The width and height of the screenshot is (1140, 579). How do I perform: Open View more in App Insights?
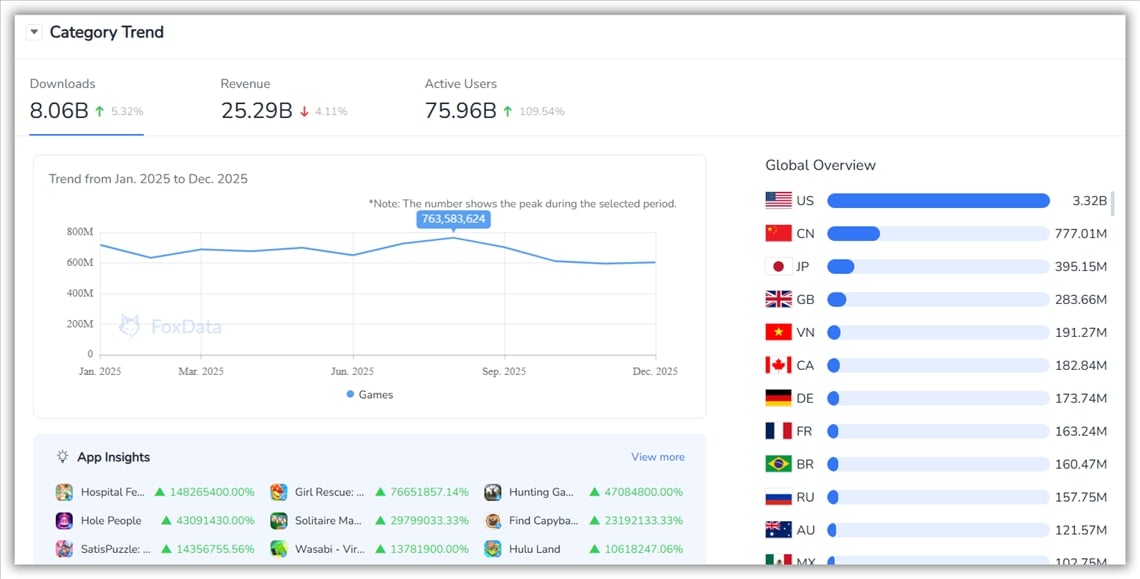(657, 456)
